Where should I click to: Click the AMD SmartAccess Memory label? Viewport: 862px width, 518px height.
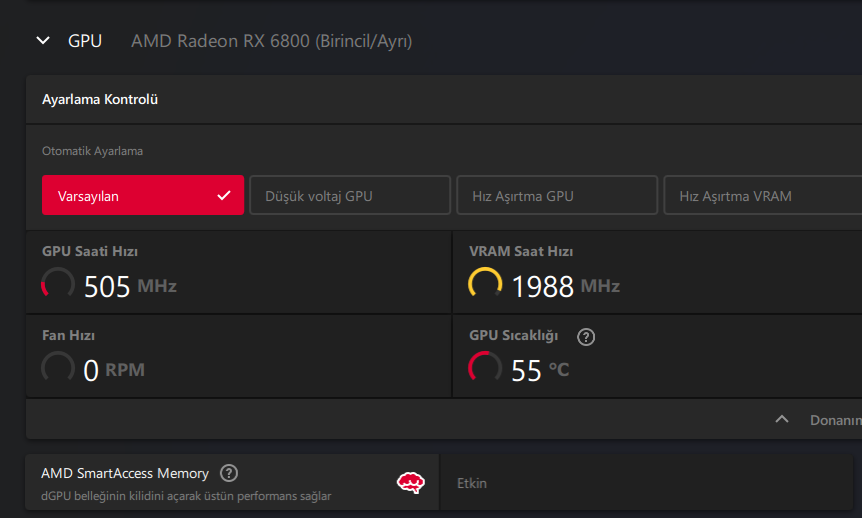125,473
